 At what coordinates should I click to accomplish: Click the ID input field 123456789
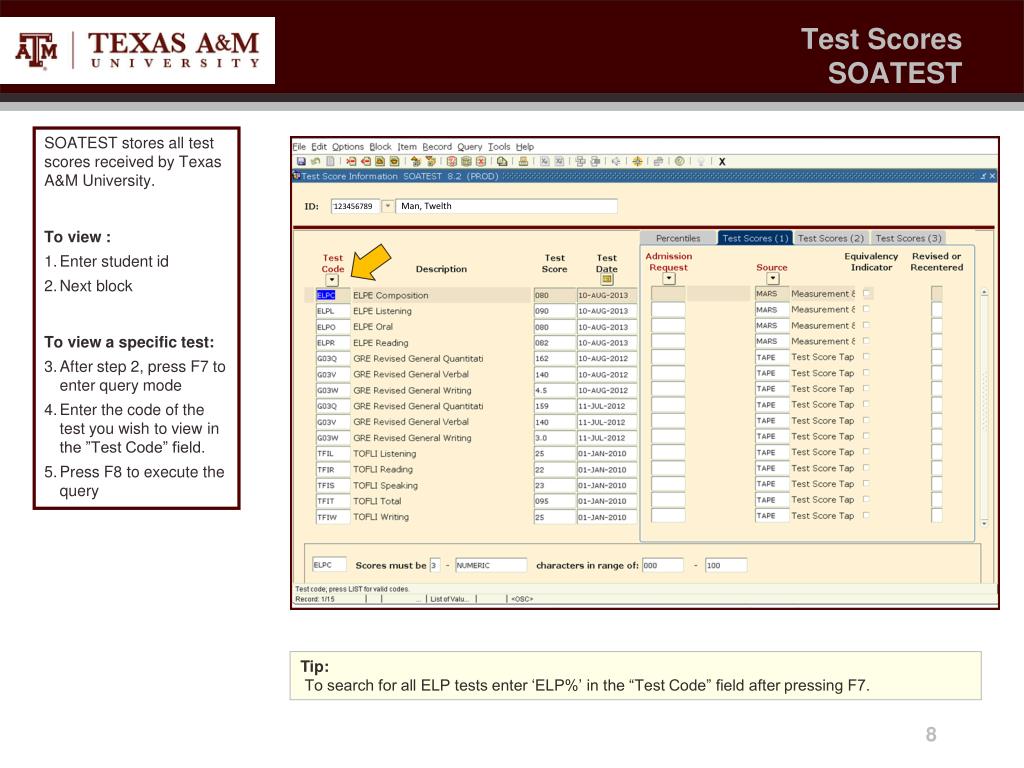tap(355, 206)
